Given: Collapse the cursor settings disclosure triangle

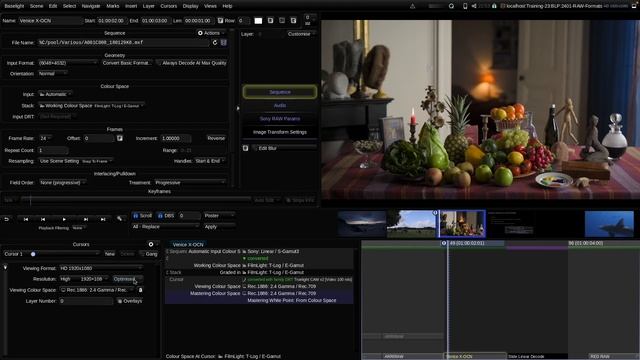Looking at the screenshot, I should (5, 268).
